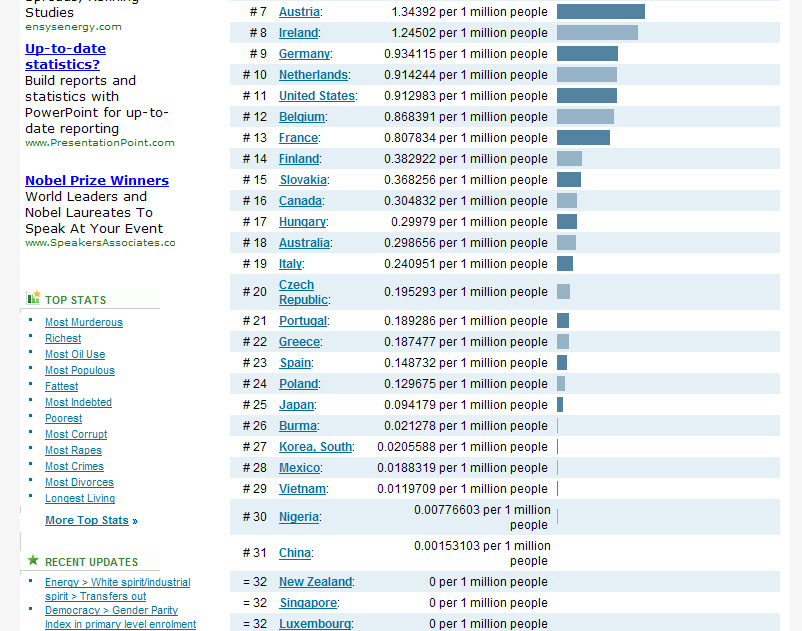
Task: Click Germany's 0.934115 per 1 million value
Action: pyautogui.click(x=466, y=54)
